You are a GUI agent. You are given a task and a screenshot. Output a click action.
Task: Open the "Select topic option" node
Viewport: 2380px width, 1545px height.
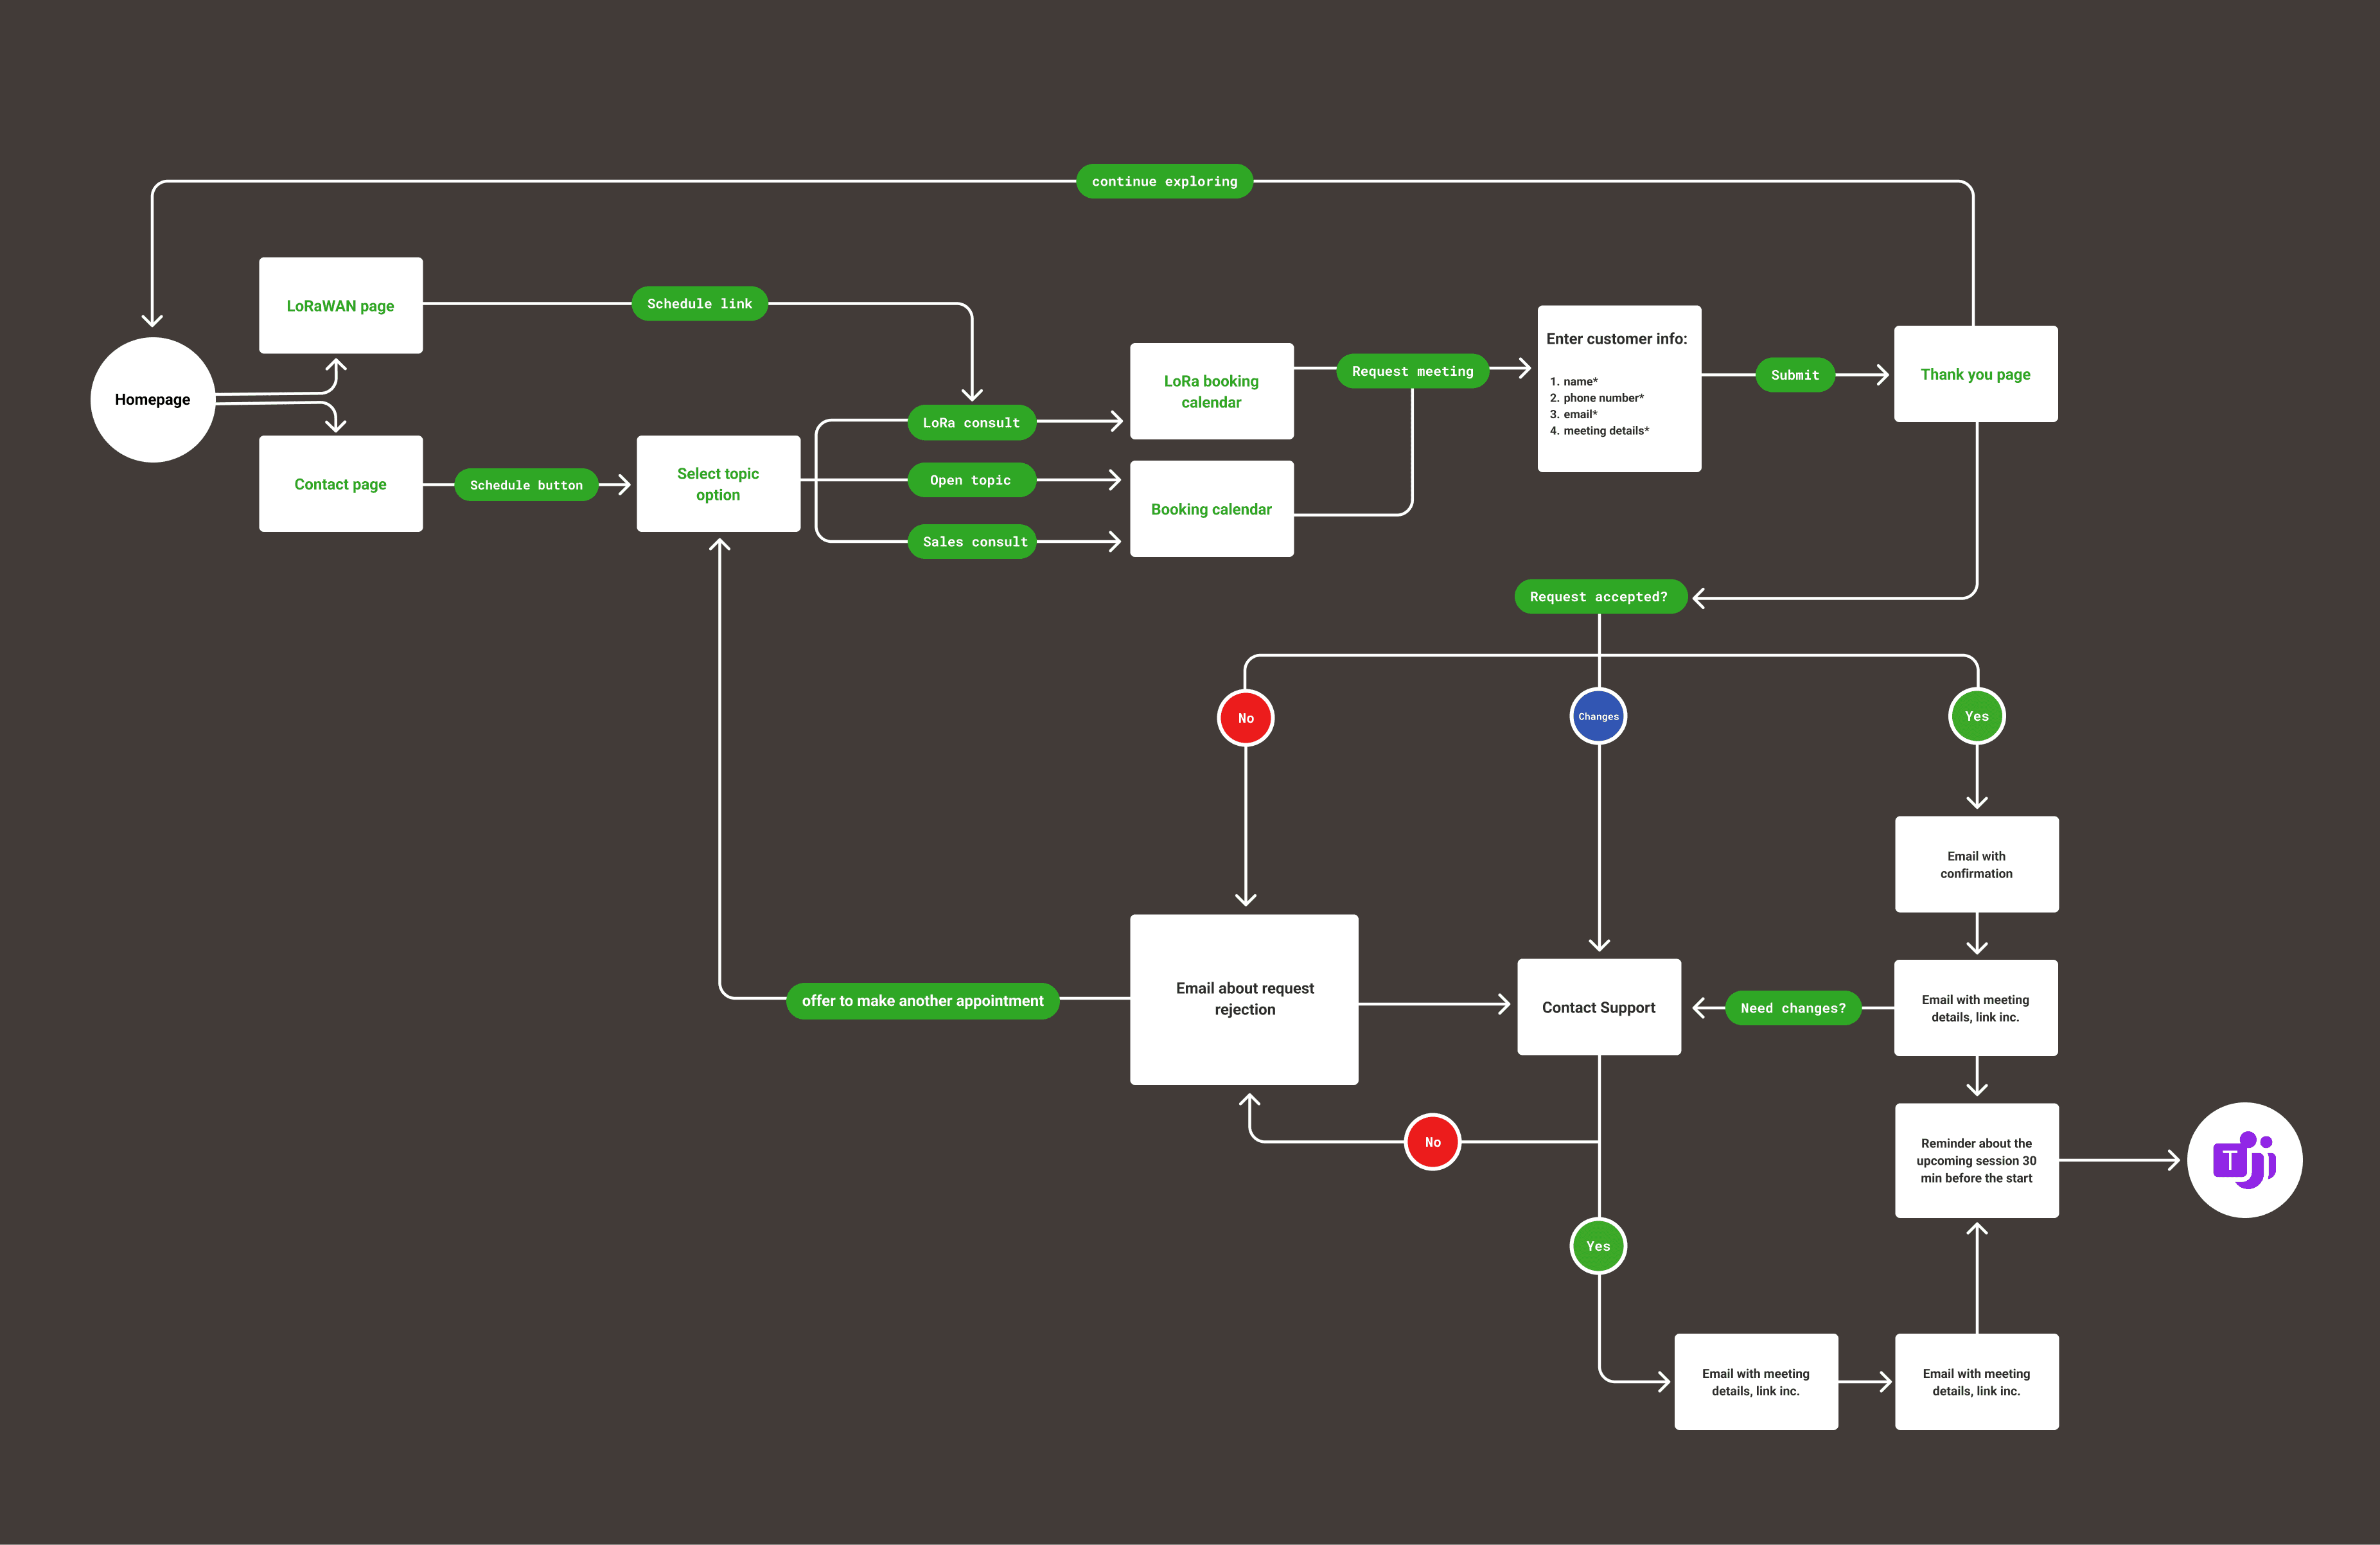[x=718, y=484]
